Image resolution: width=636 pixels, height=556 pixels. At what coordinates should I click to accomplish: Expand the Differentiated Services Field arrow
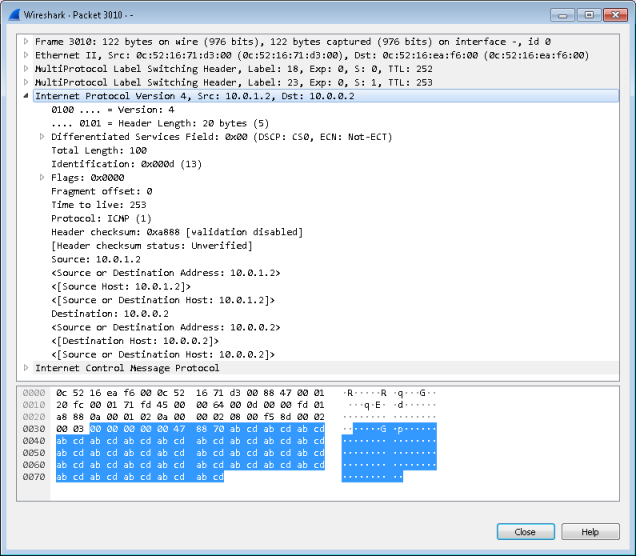(42, 137)
